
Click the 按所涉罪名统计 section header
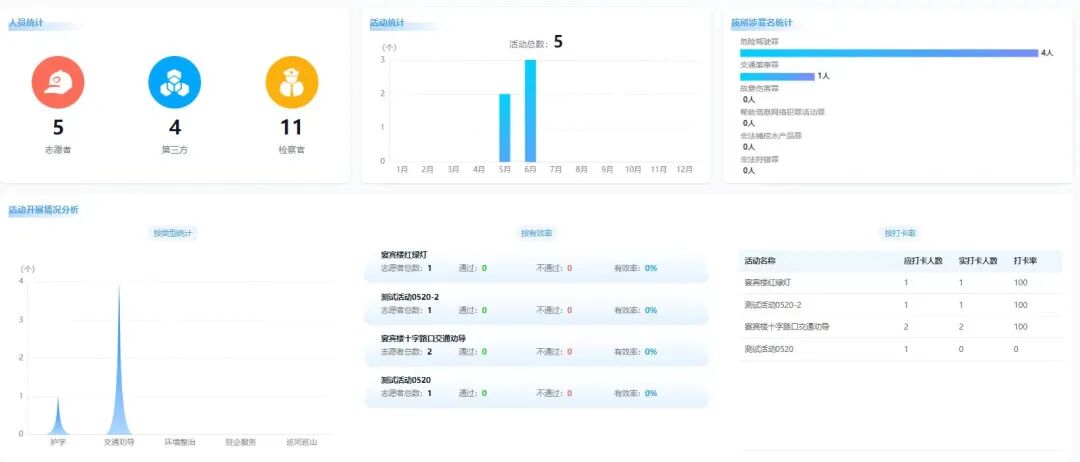[762, 23]
